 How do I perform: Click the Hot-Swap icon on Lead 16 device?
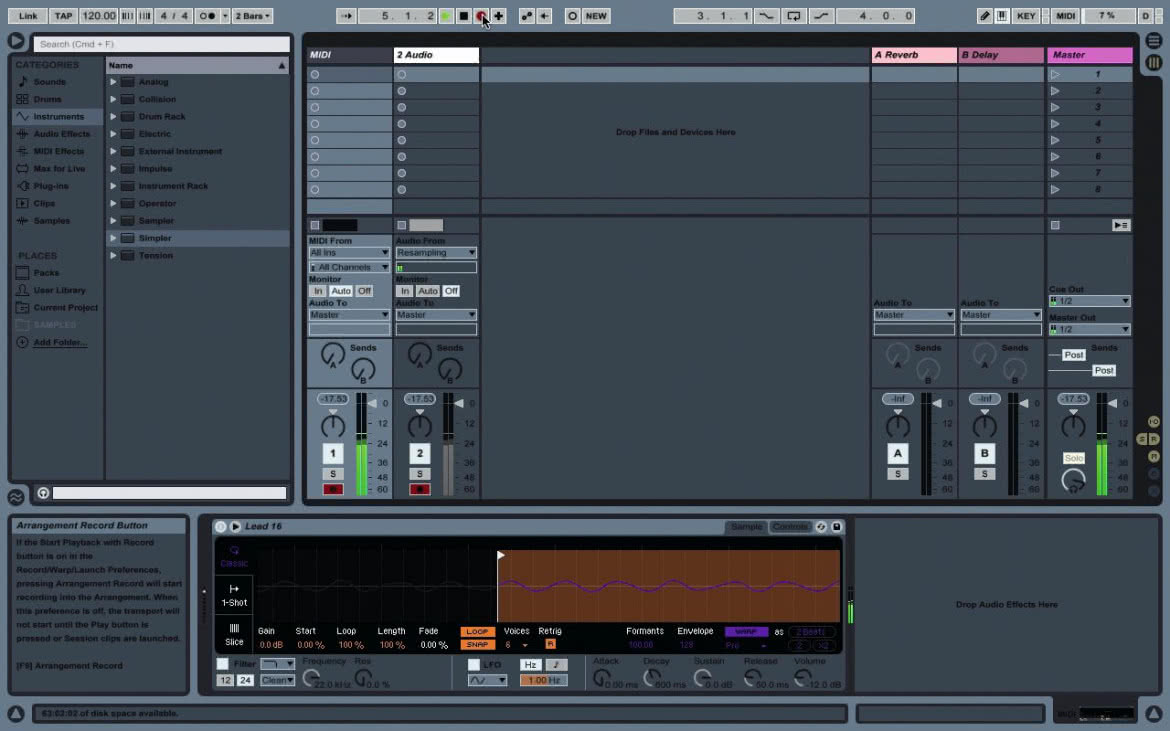coord(821,527)
